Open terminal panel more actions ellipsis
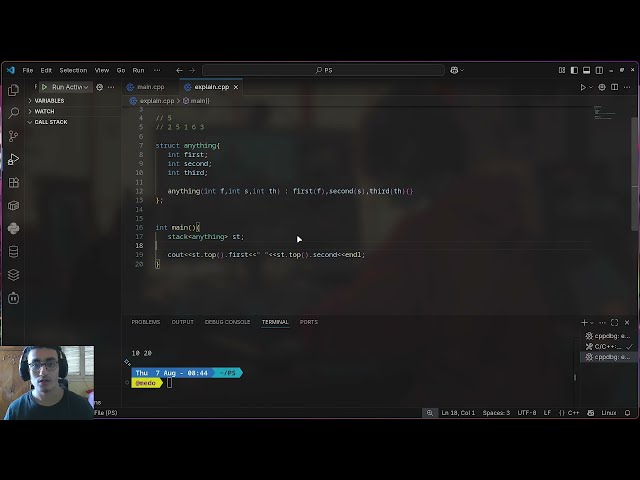 click(602, 322)
